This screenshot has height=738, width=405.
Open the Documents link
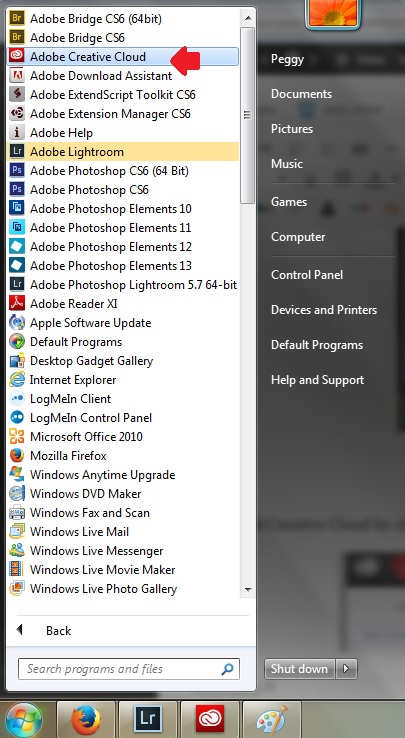click(301, 94)
